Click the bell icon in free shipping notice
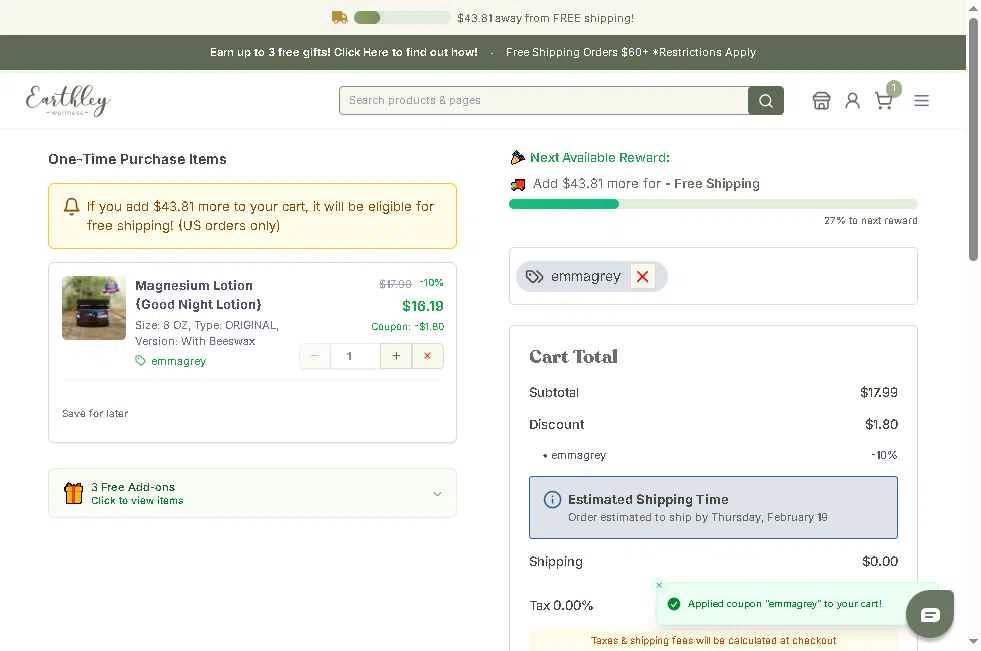The image size is (981, 651). 72,206
